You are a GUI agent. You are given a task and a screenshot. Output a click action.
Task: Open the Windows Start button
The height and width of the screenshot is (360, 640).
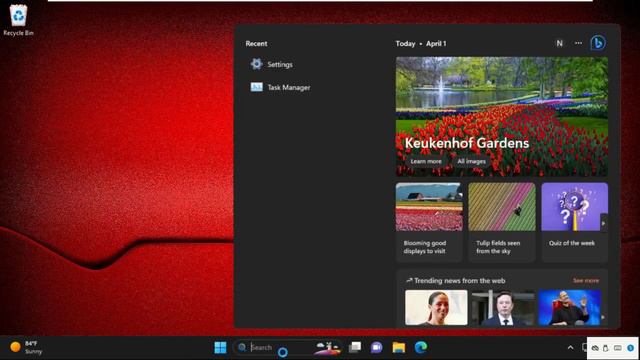pyautogui.click(x=220, y=347)
